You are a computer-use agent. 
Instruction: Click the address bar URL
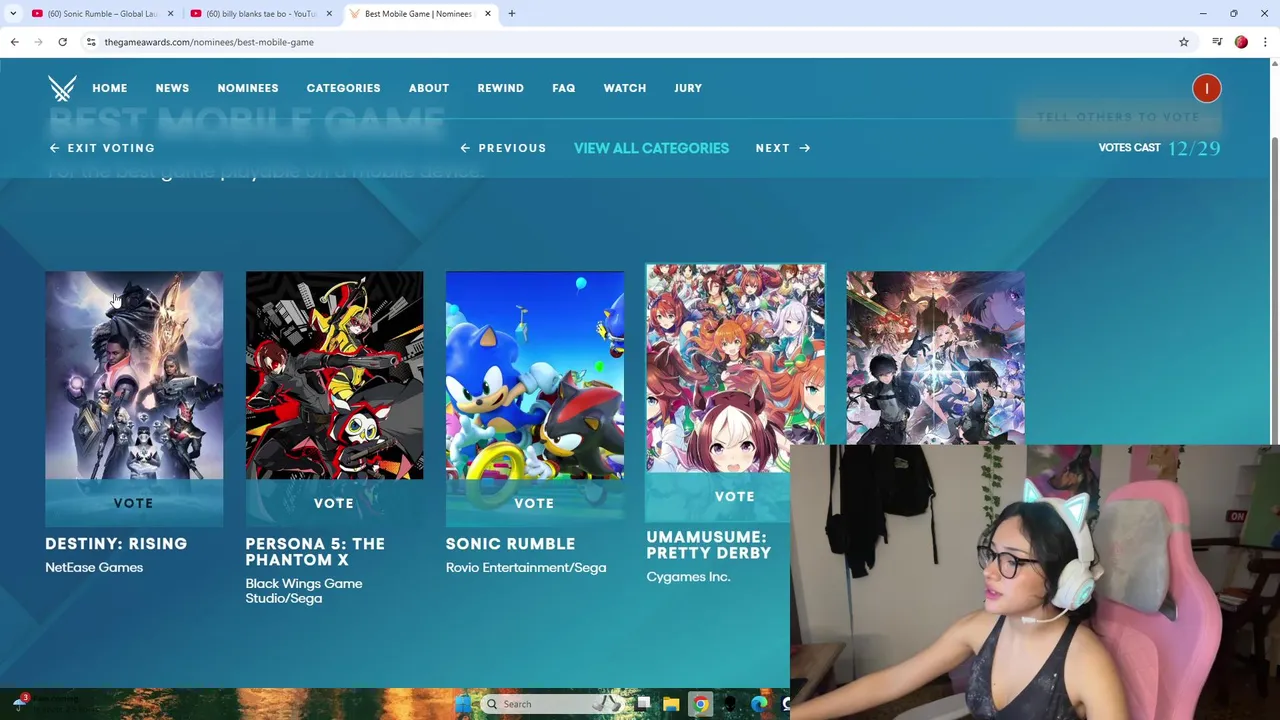(x=209, y=42)
